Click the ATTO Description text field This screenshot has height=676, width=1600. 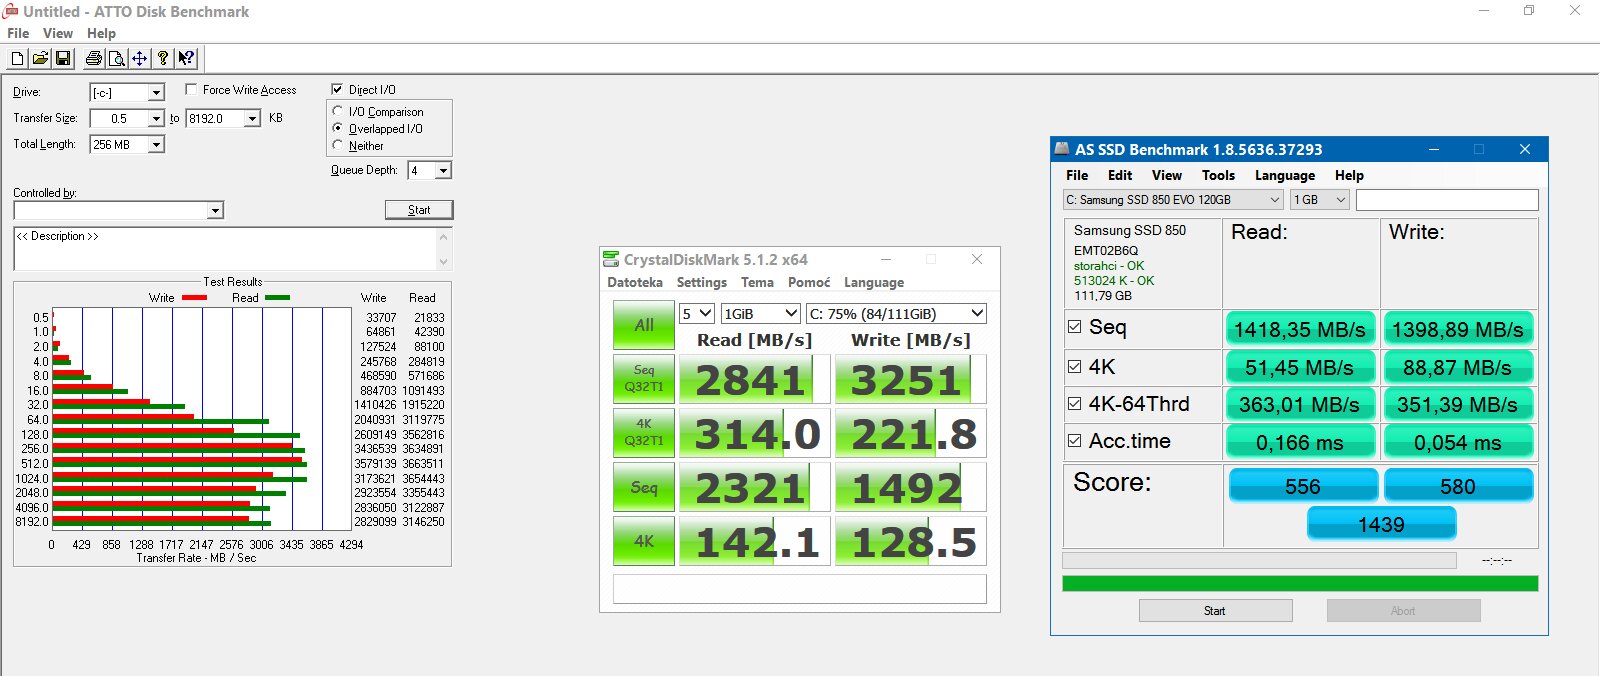225,249
